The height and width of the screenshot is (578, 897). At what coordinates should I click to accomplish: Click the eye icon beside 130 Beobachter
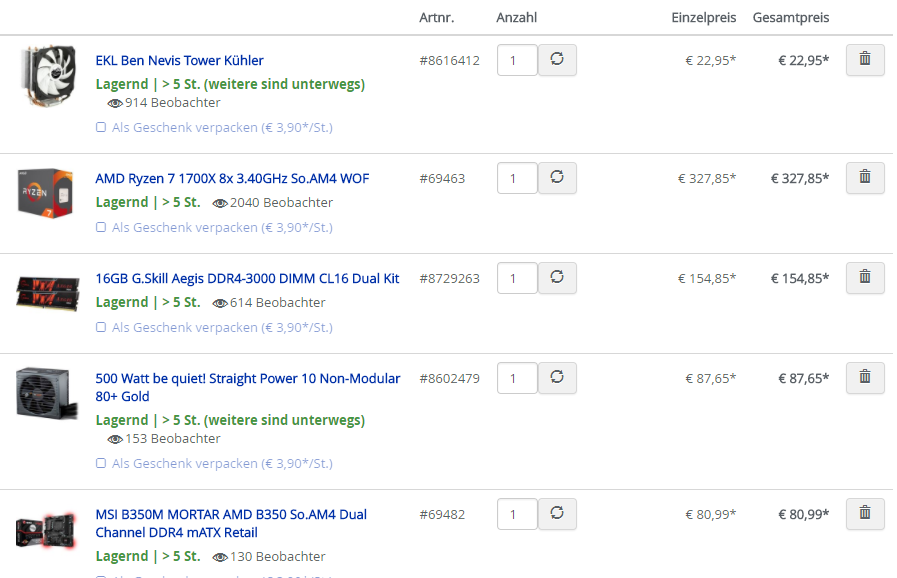[220, 557]
